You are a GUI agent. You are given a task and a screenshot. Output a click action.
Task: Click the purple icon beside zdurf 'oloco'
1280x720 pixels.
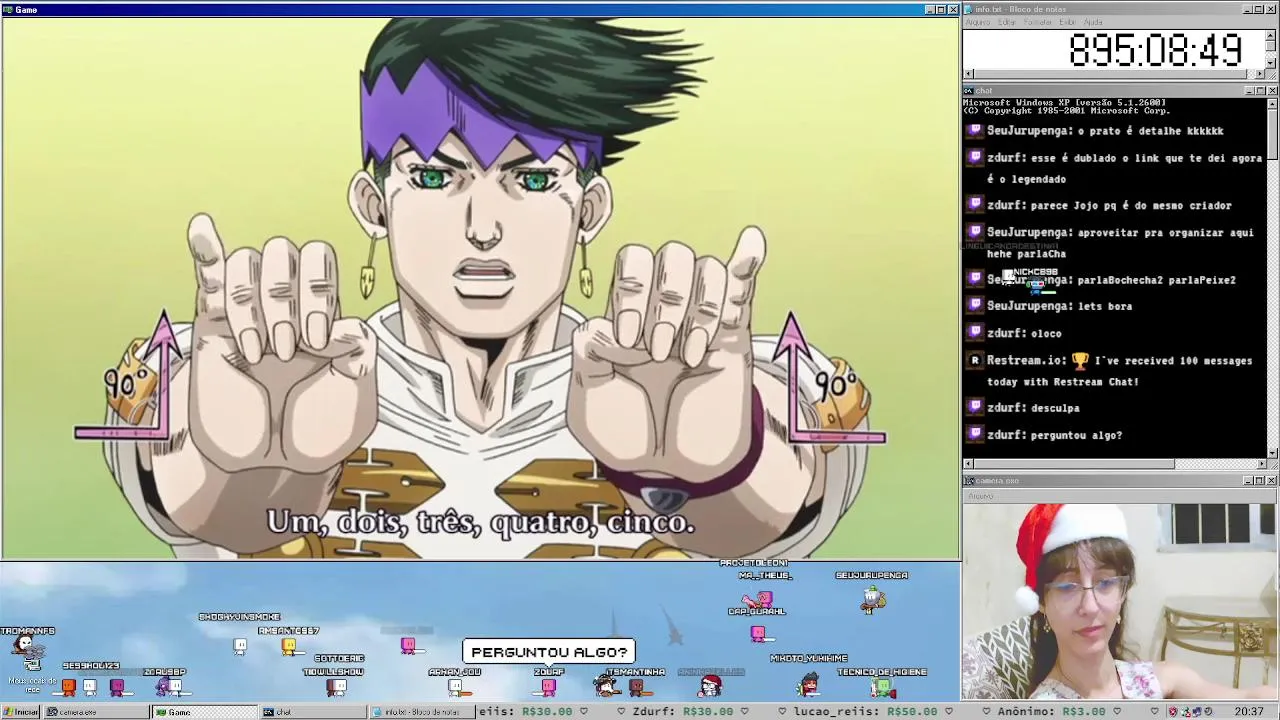[x=975, y=332]
